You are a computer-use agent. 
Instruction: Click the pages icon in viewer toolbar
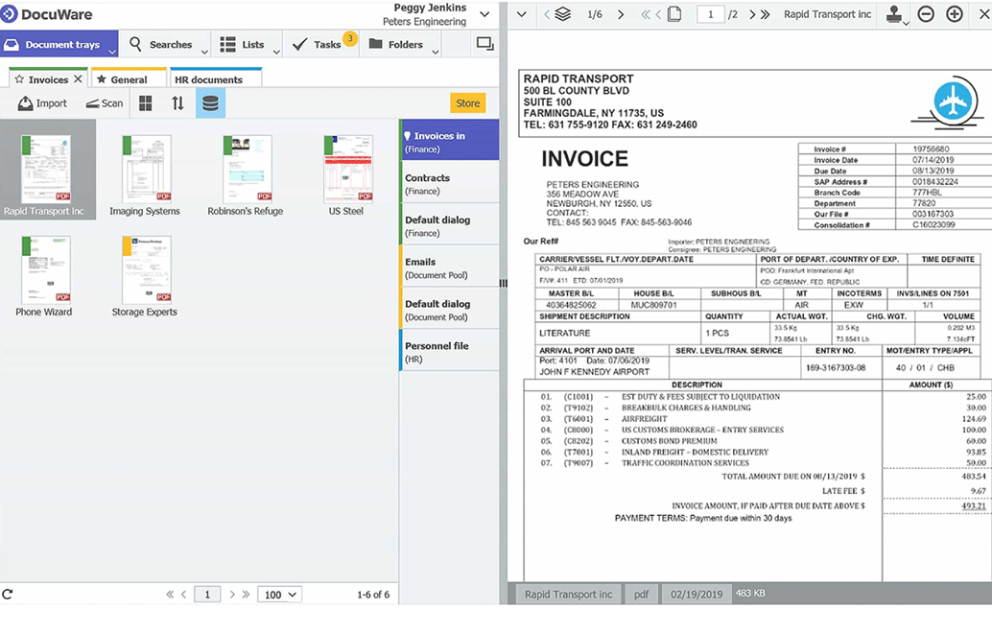[674, 14]
